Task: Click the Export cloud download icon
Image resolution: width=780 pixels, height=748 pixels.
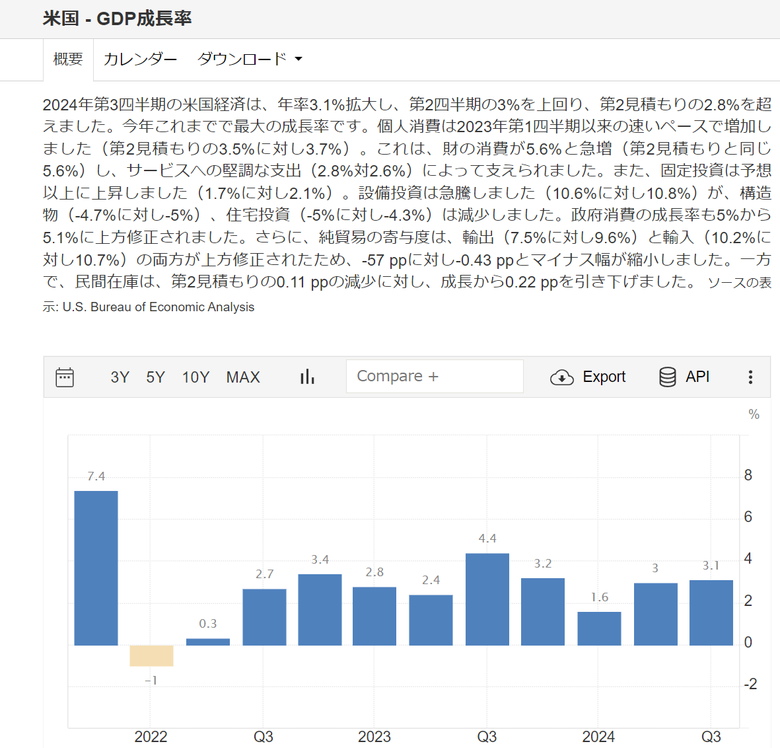Action: [562, 377]
